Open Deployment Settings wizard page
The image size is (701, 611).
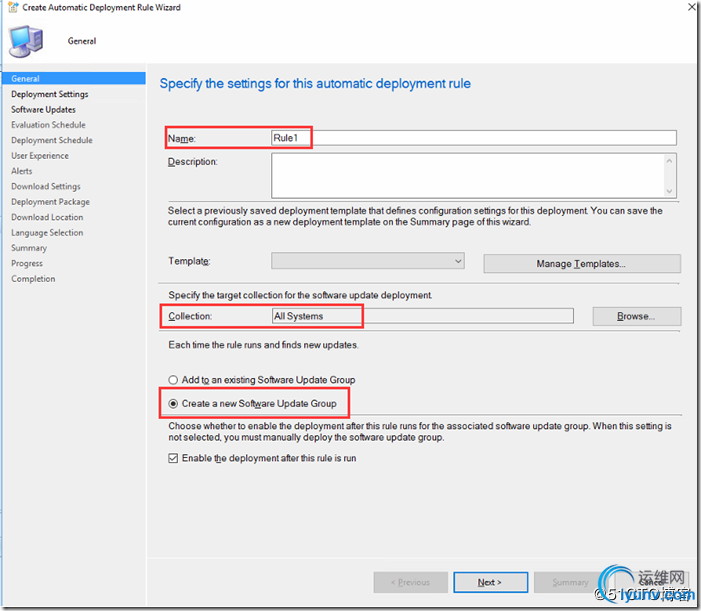[50, 94]
